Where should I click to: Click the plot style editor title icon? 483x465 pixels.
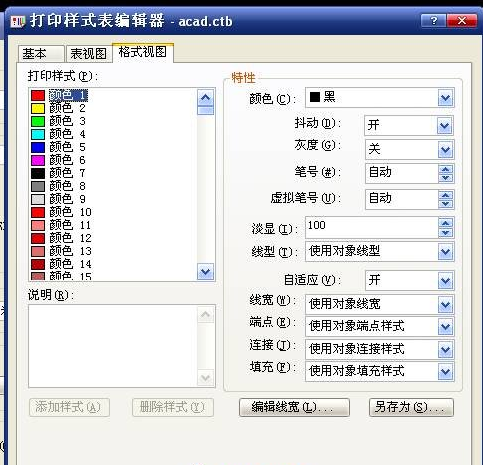[18, 22]
